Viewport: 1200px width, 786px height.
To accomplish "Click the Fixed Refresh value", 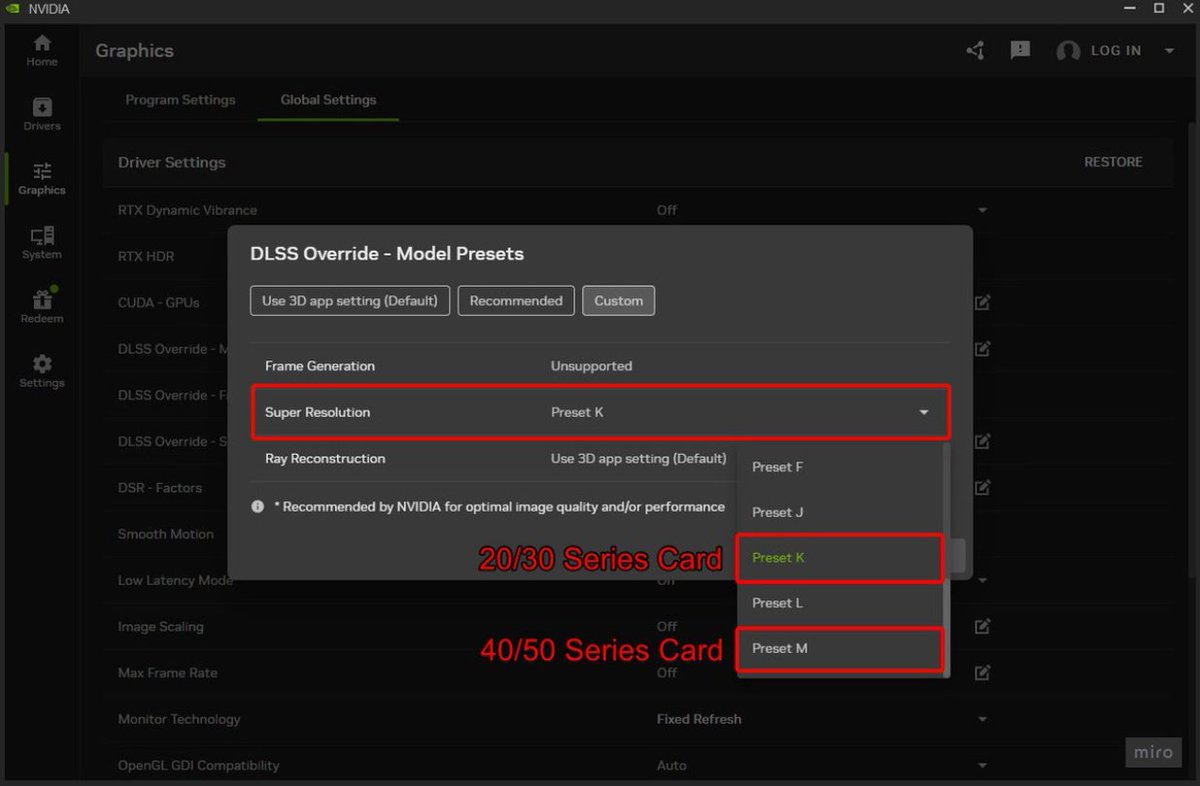I will (699, 719).
